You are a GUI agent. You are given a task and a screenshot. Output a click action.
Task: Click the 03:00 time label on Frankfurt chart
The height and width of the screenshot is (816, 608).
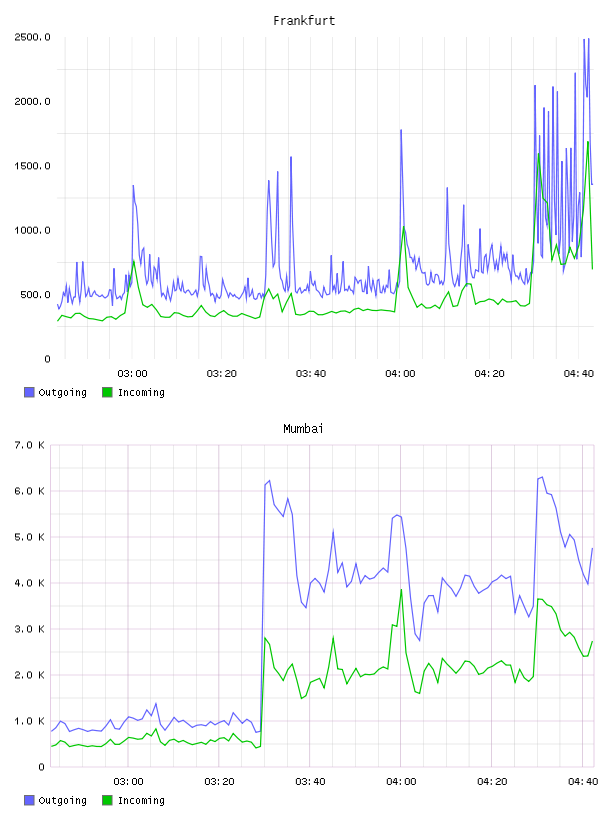(132, 374)
